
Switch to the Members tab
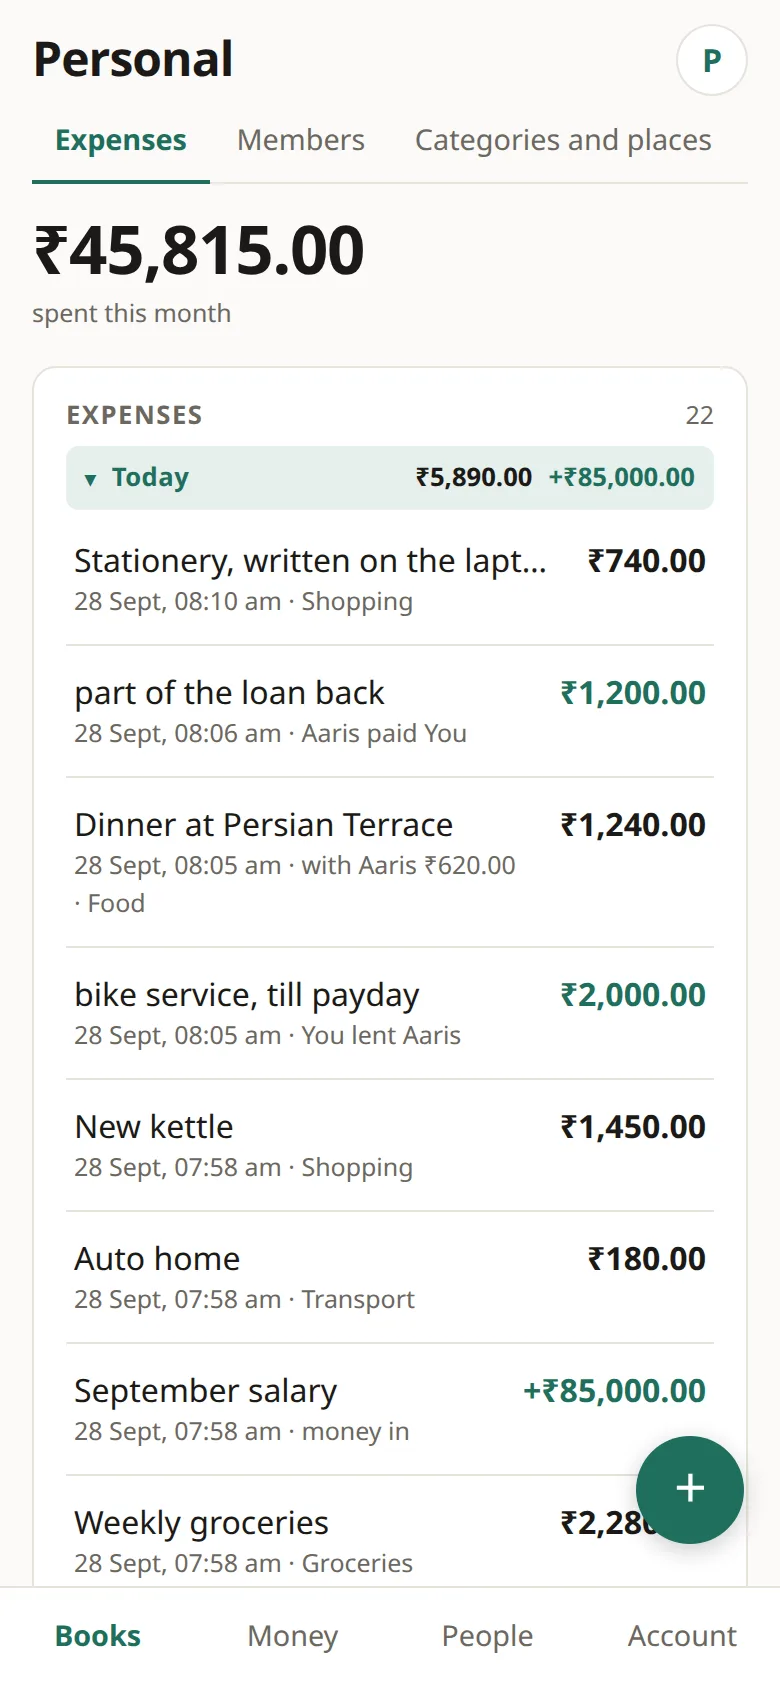(x=301, y=140)
